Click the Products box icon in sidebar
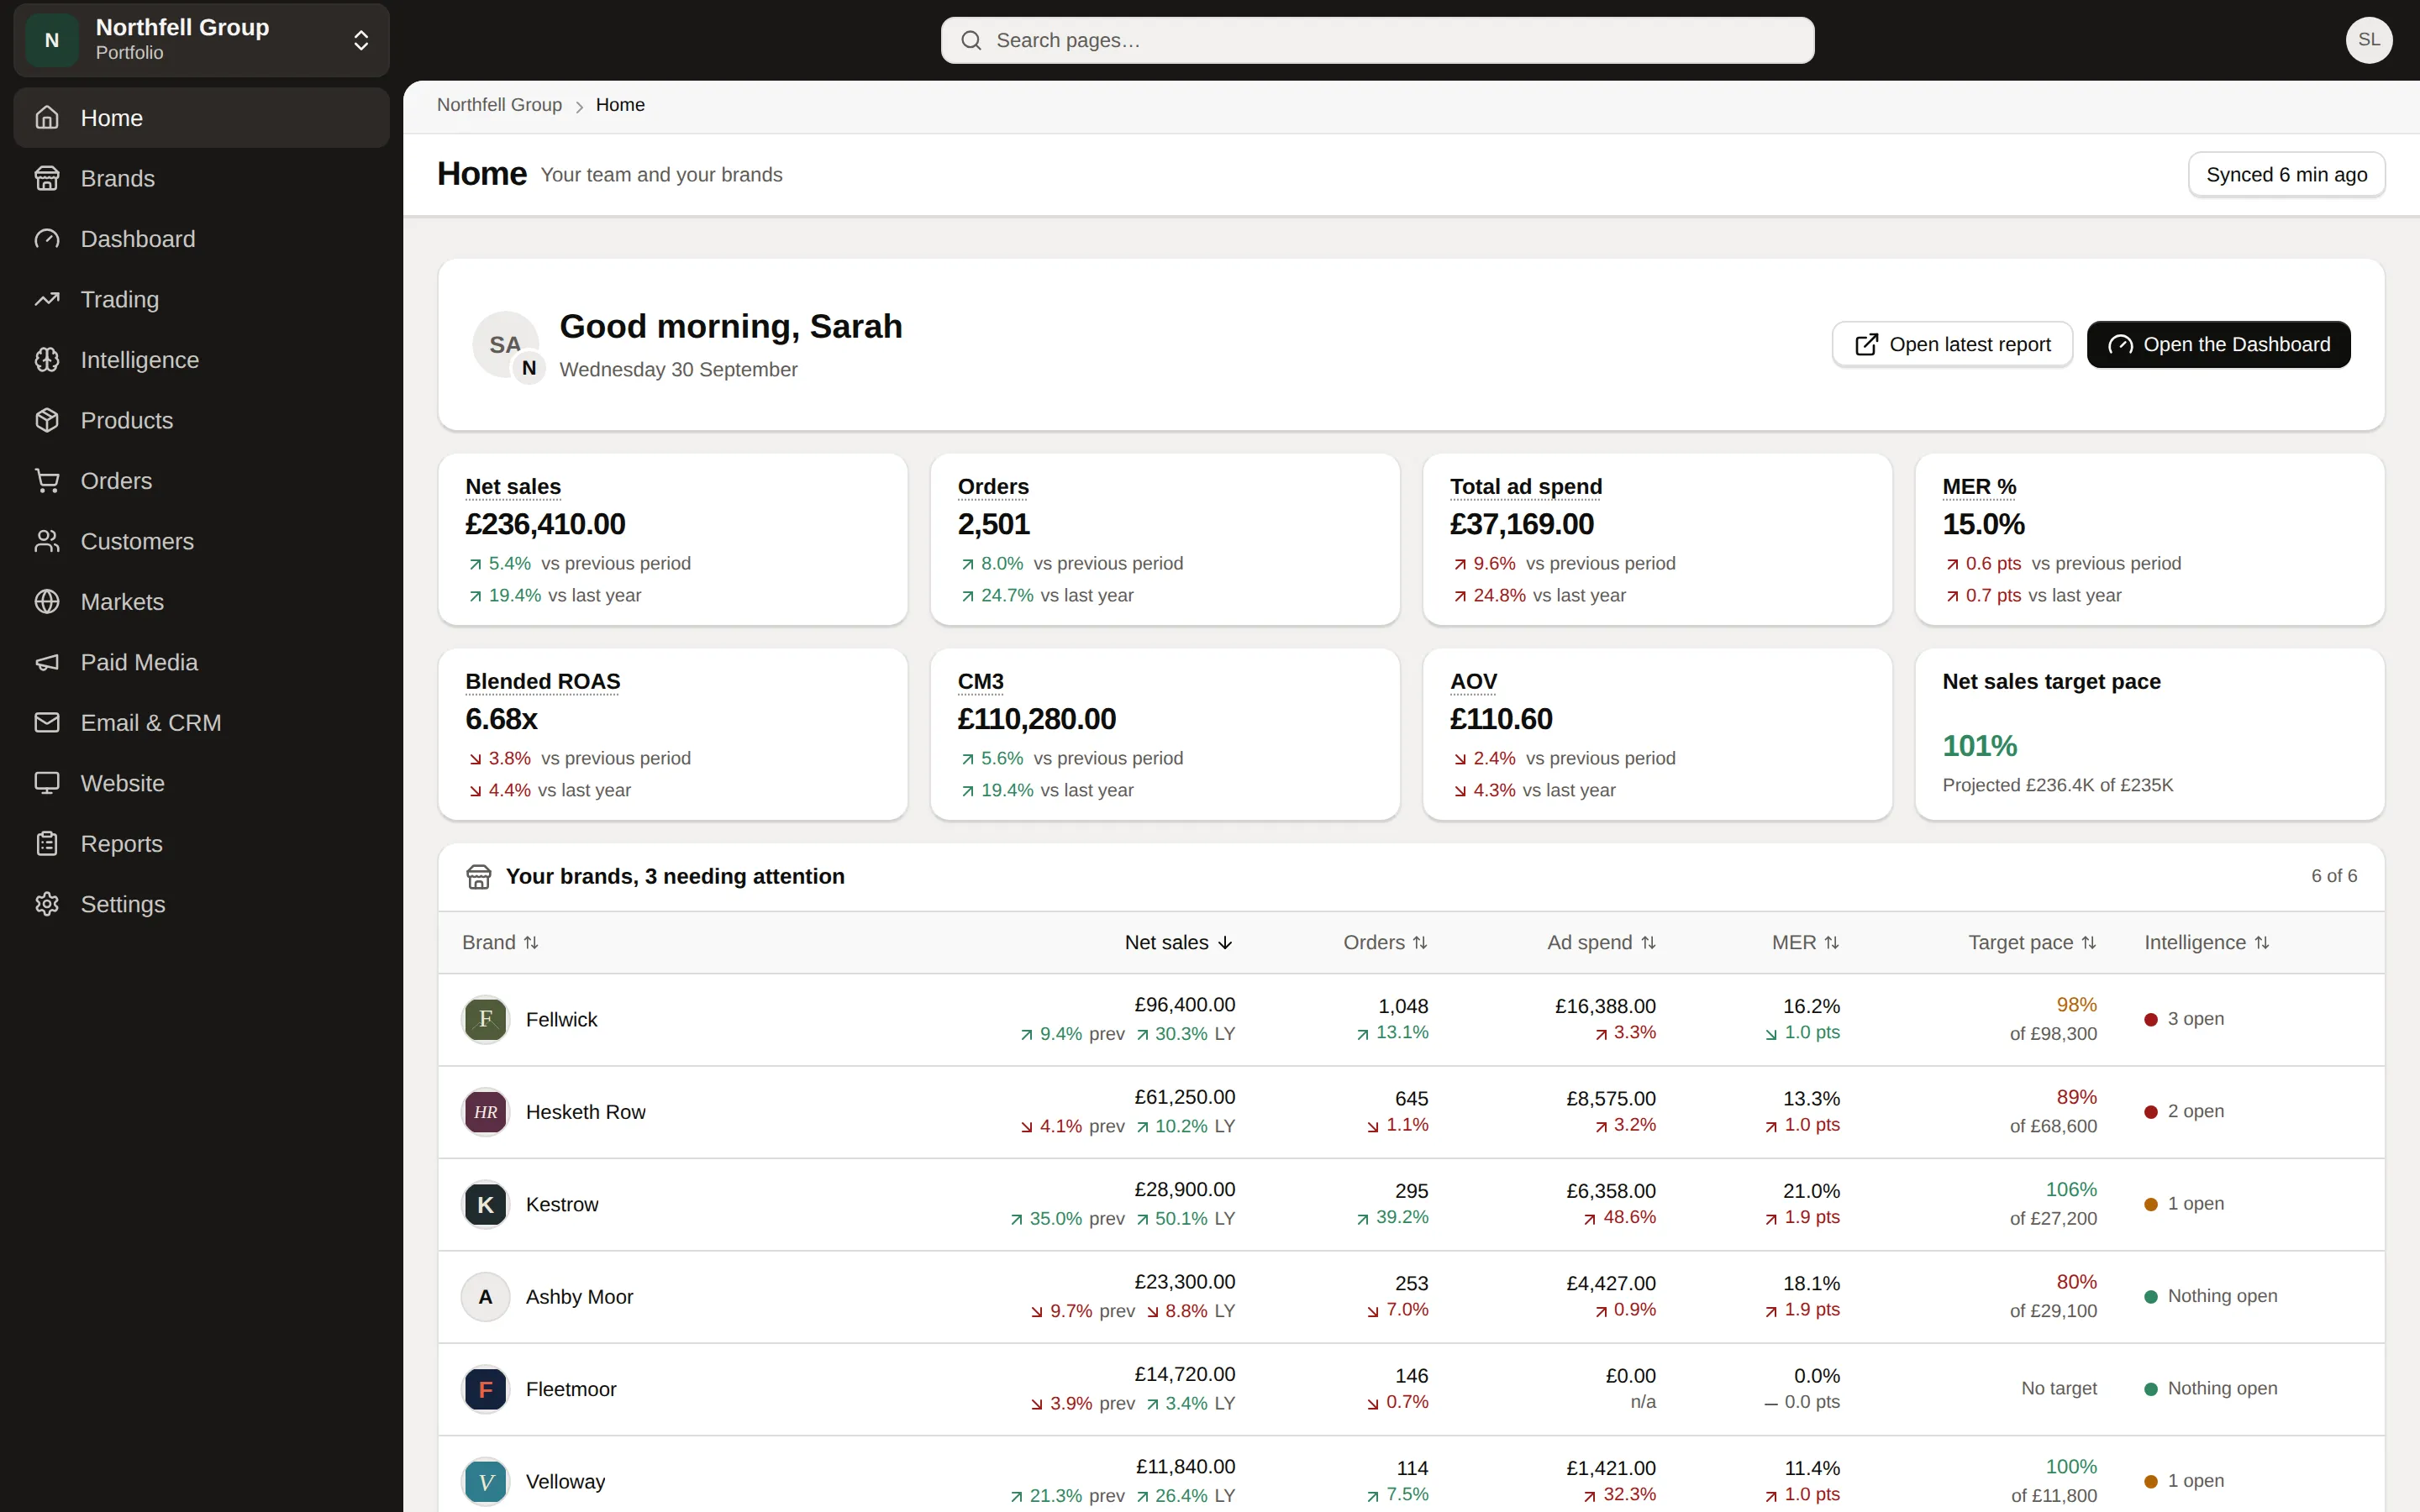Viewport: 2420px width, 1512px height. [47, 420]
